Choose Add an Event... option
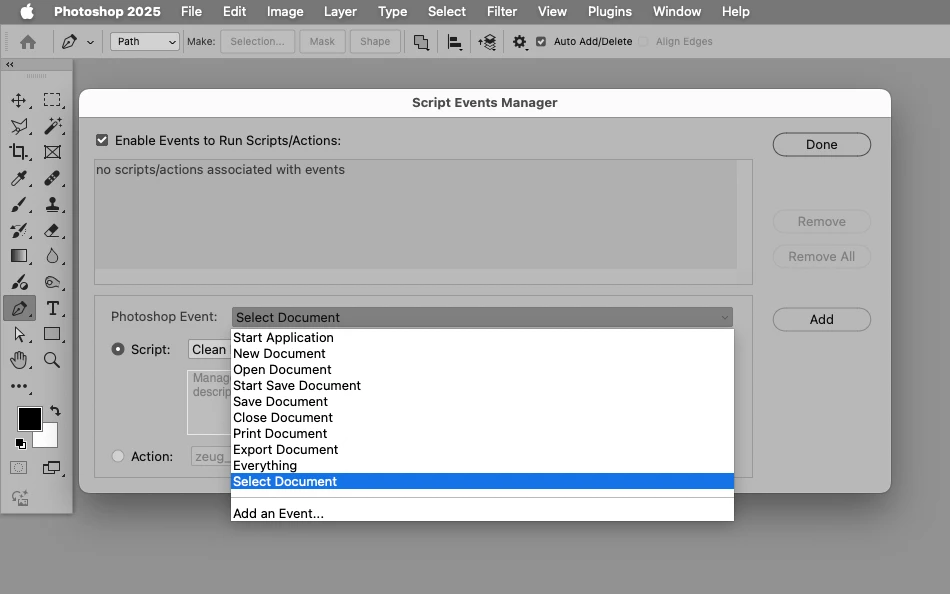 (x=482, y=513)
